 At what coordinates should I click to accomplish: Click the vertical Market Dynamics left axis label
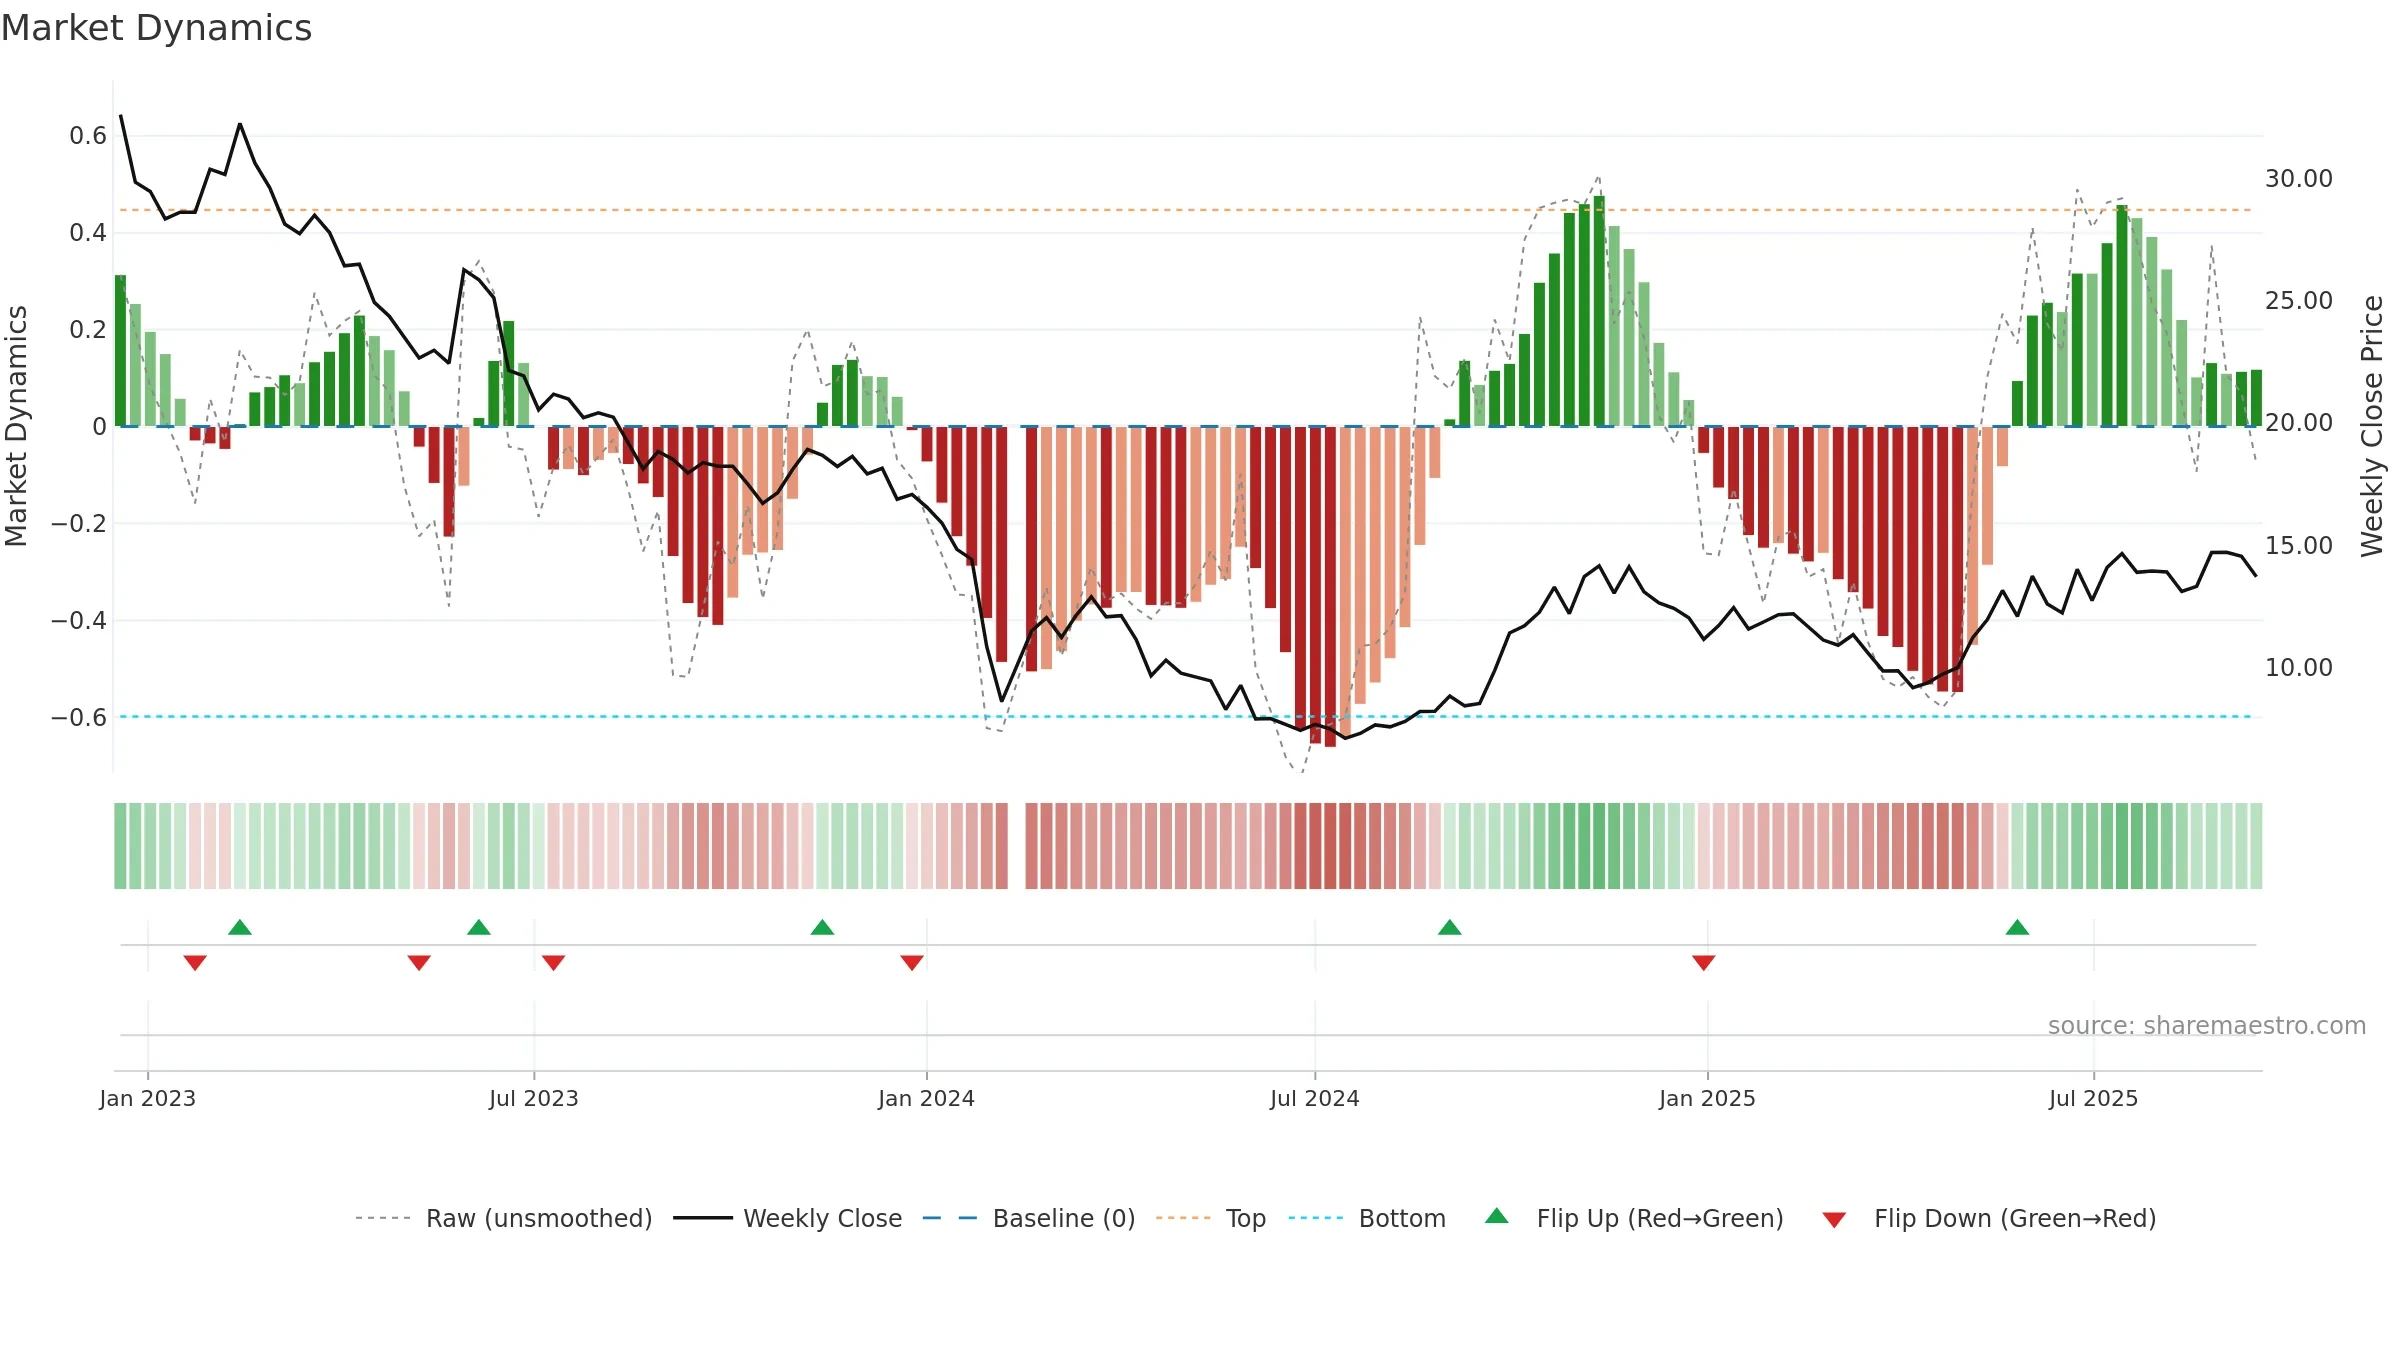[16, 426]
